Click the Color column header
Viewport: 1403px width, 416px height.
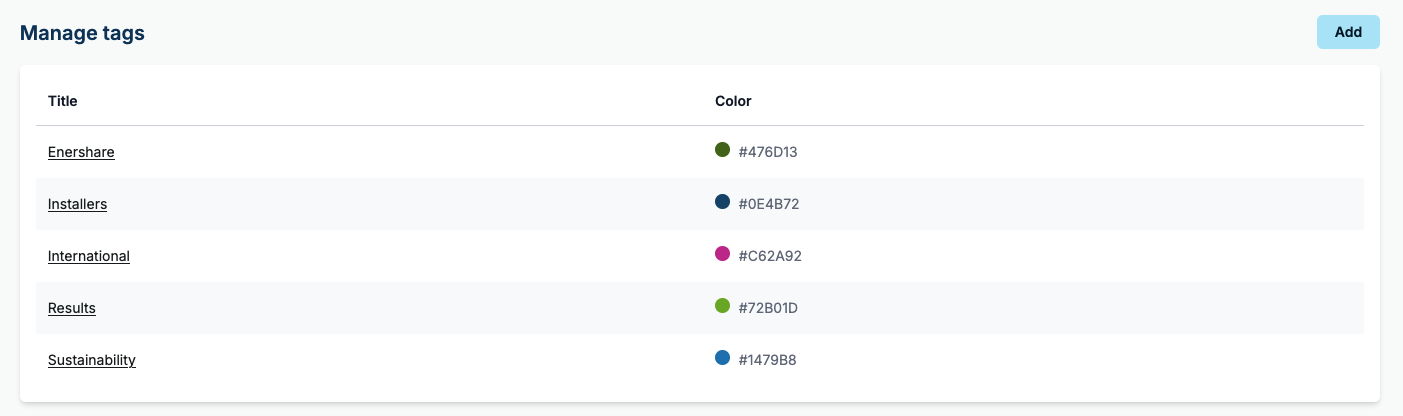click(x=733, y=101)
